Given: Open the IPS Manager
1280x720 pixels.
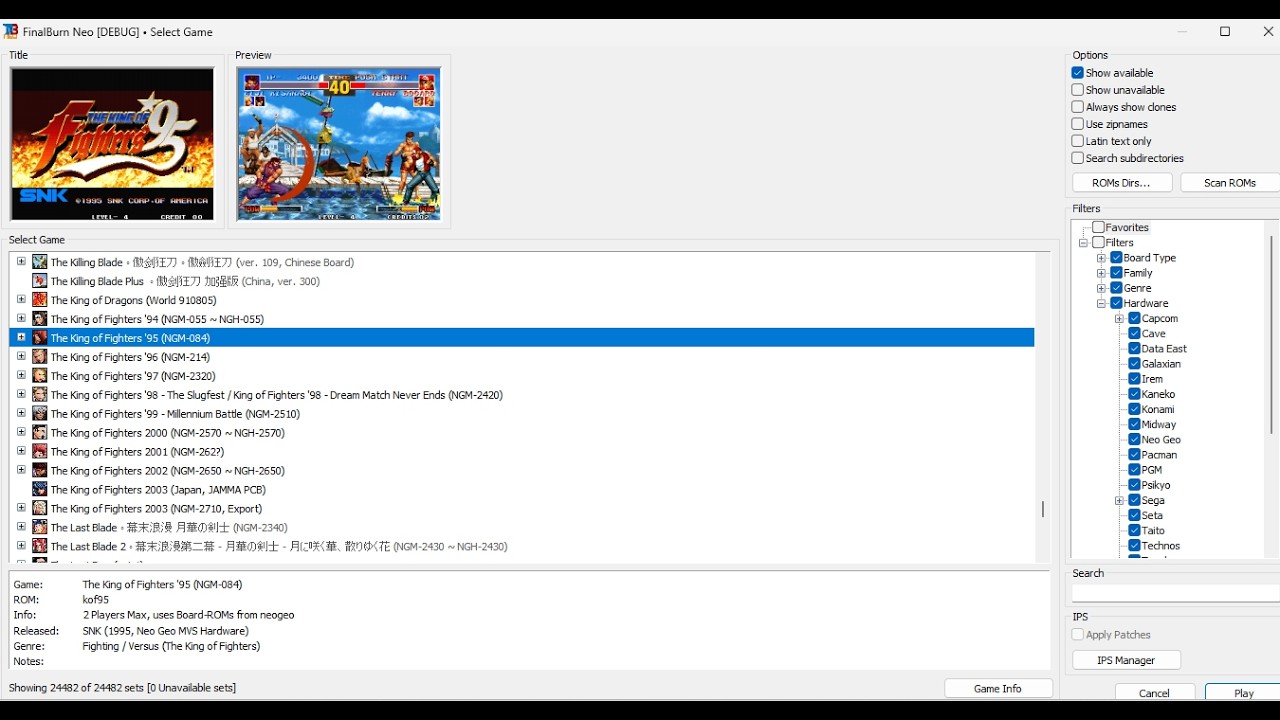Looking at the screenshot, I should [1126, 661].
